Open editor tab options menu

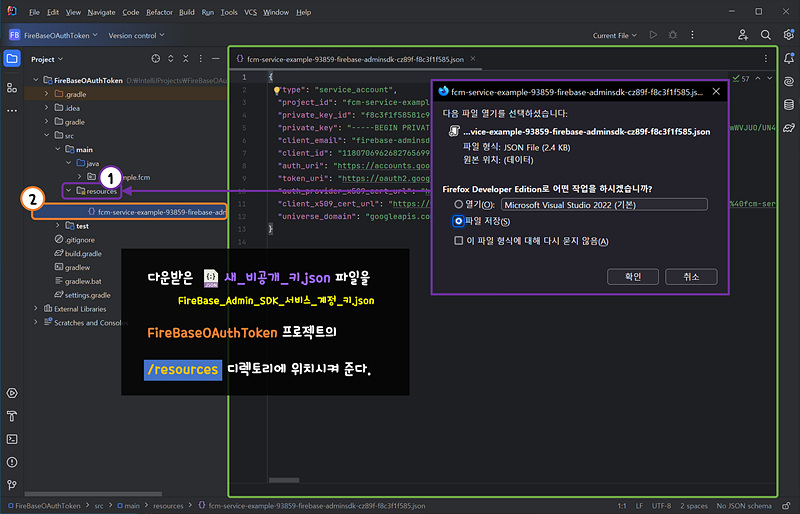click(765, 59)
